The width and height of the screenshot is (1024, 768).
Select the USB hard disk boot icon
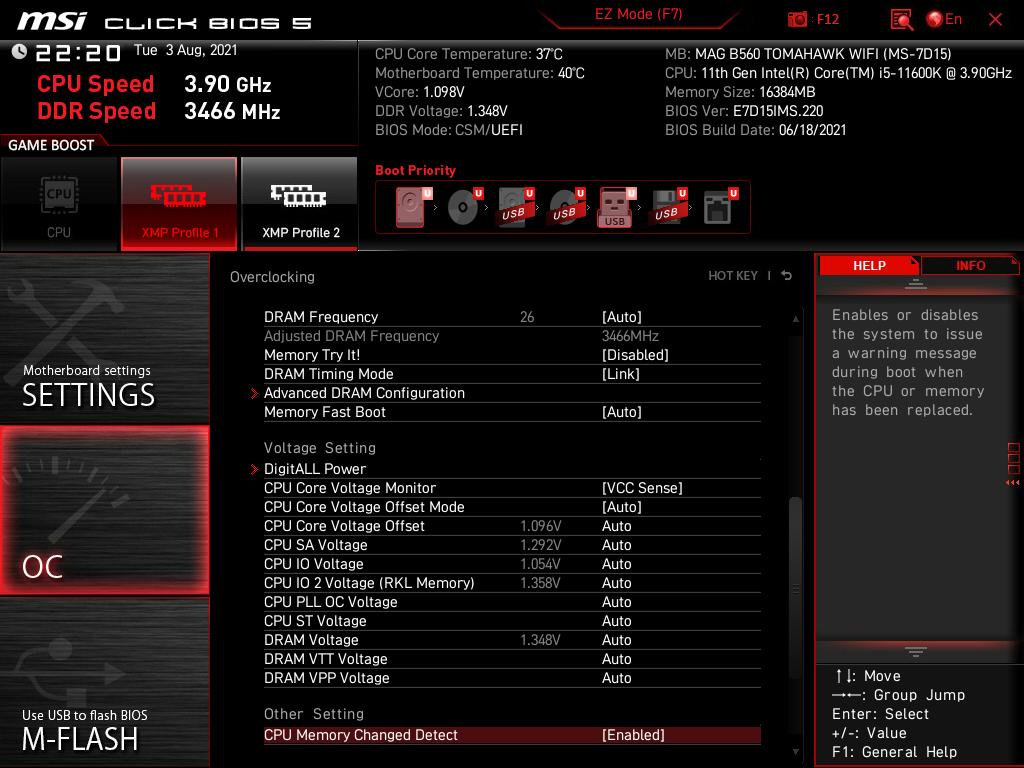pos(516,207)
